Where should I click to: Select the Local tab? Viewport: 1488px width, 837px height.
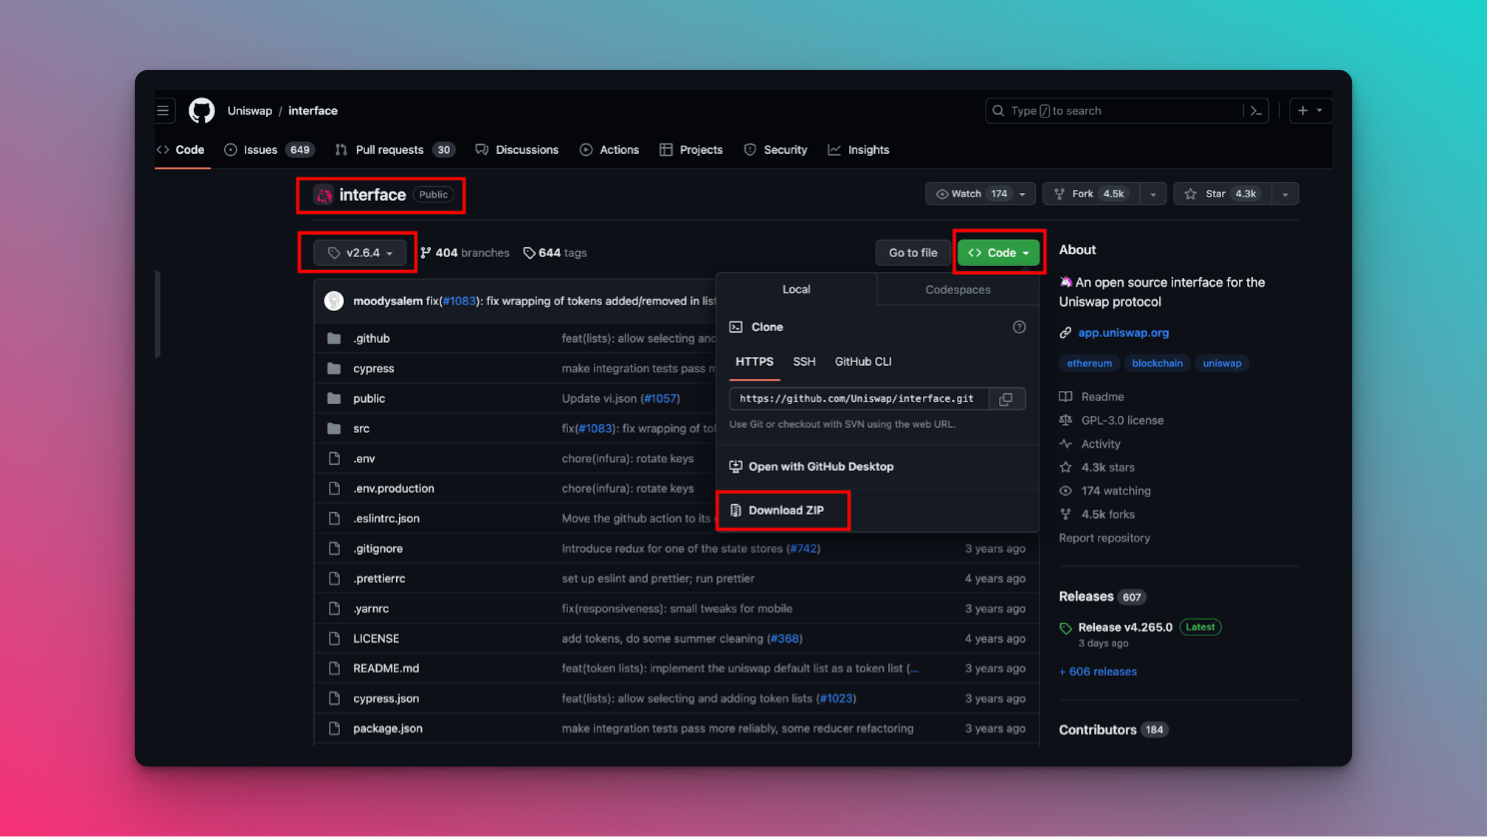(x=796, y=290)
